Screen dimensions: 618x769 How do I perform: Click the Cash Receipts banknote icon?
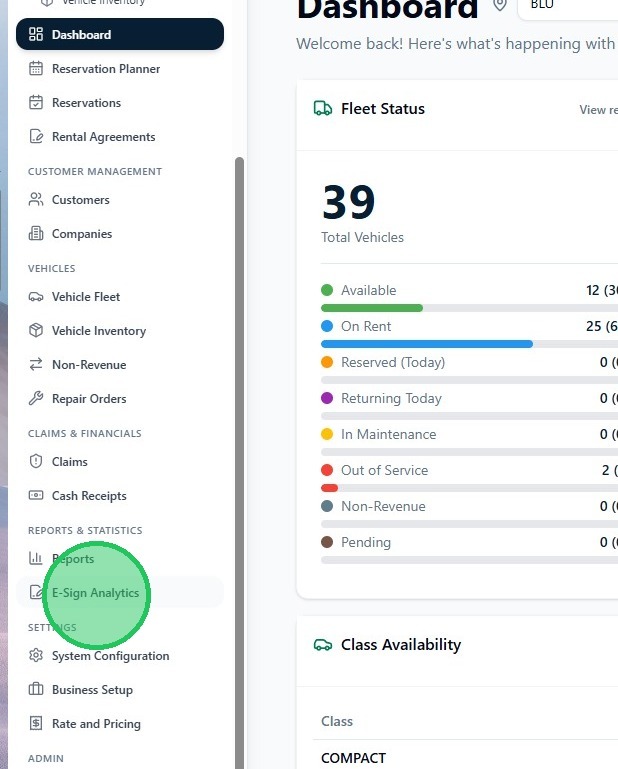coord(36,495)
